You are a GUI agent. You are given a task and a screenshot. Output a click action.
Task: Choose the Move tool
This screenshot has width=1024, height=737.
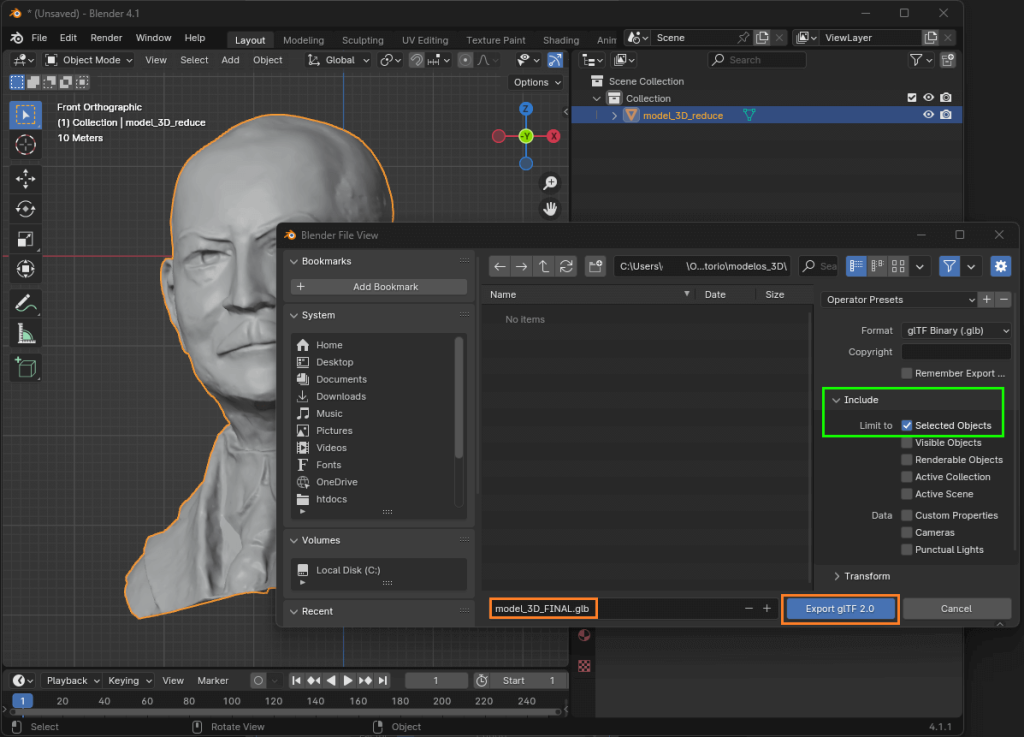[25, 178]
